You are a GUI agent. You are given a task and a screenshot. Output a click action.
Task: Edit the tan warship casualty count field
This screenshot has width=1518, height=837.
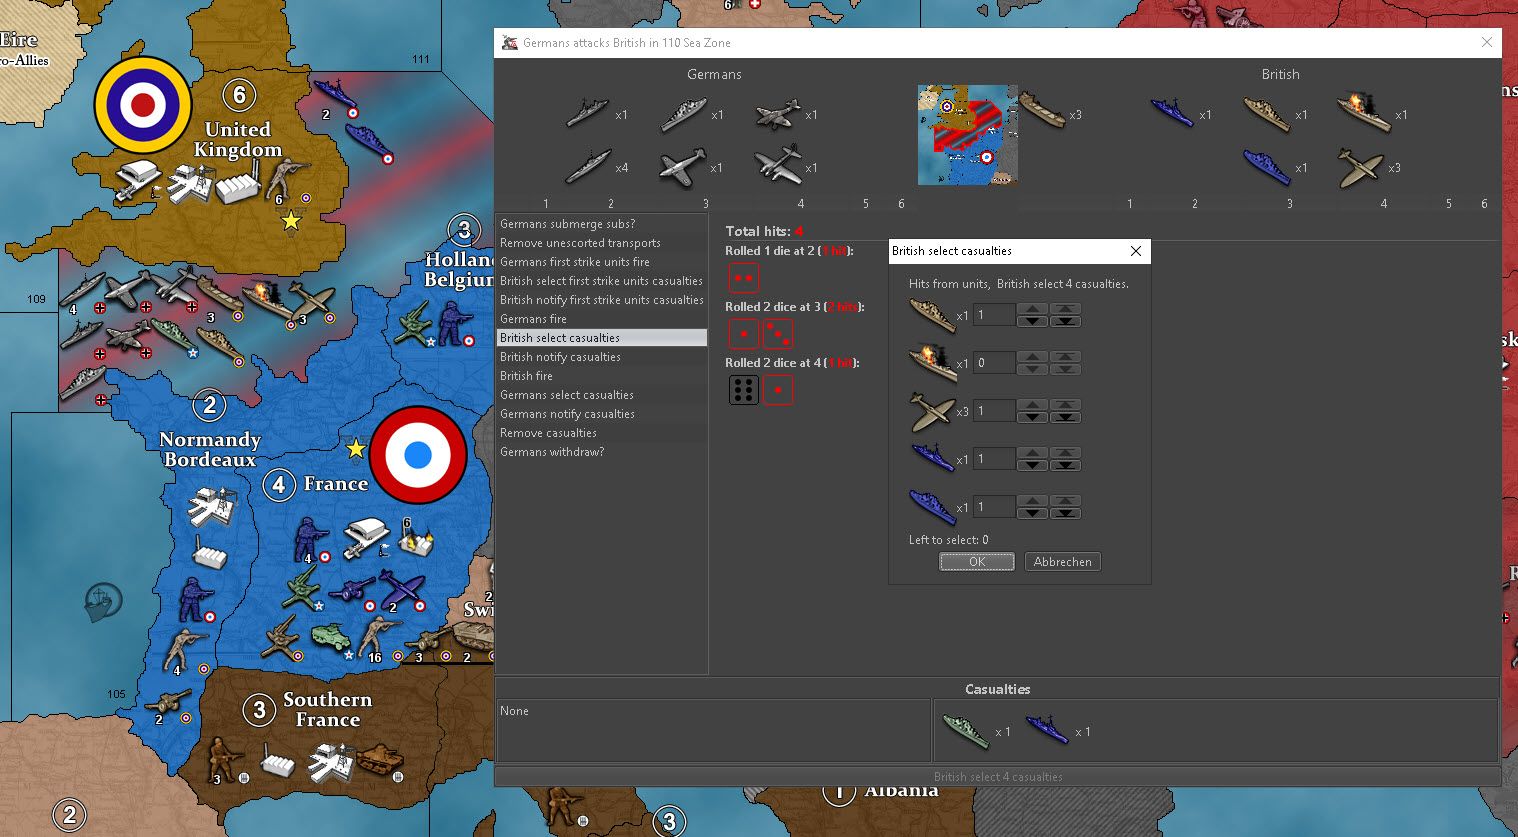point(994,315)
